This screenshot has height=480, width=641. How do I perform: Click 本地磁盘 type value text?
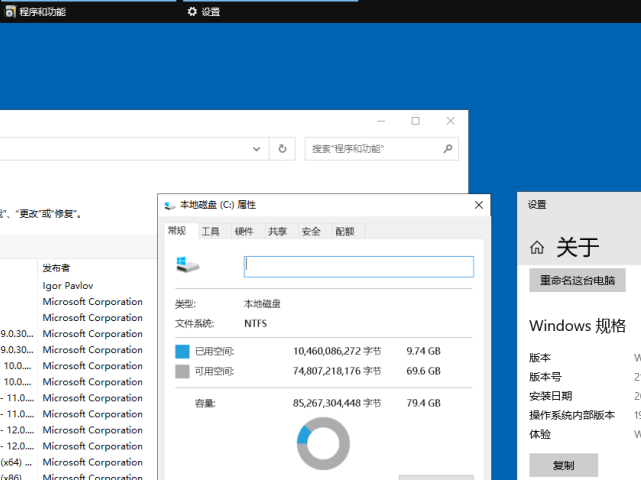pyautogui.click(x=262, y=304)
